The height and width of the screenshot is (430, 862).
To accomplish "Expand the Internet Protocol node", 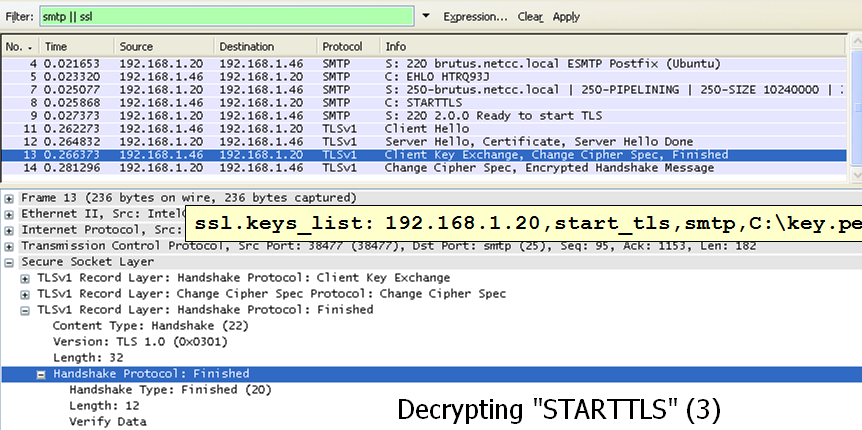I will click(x=10, y=230).
